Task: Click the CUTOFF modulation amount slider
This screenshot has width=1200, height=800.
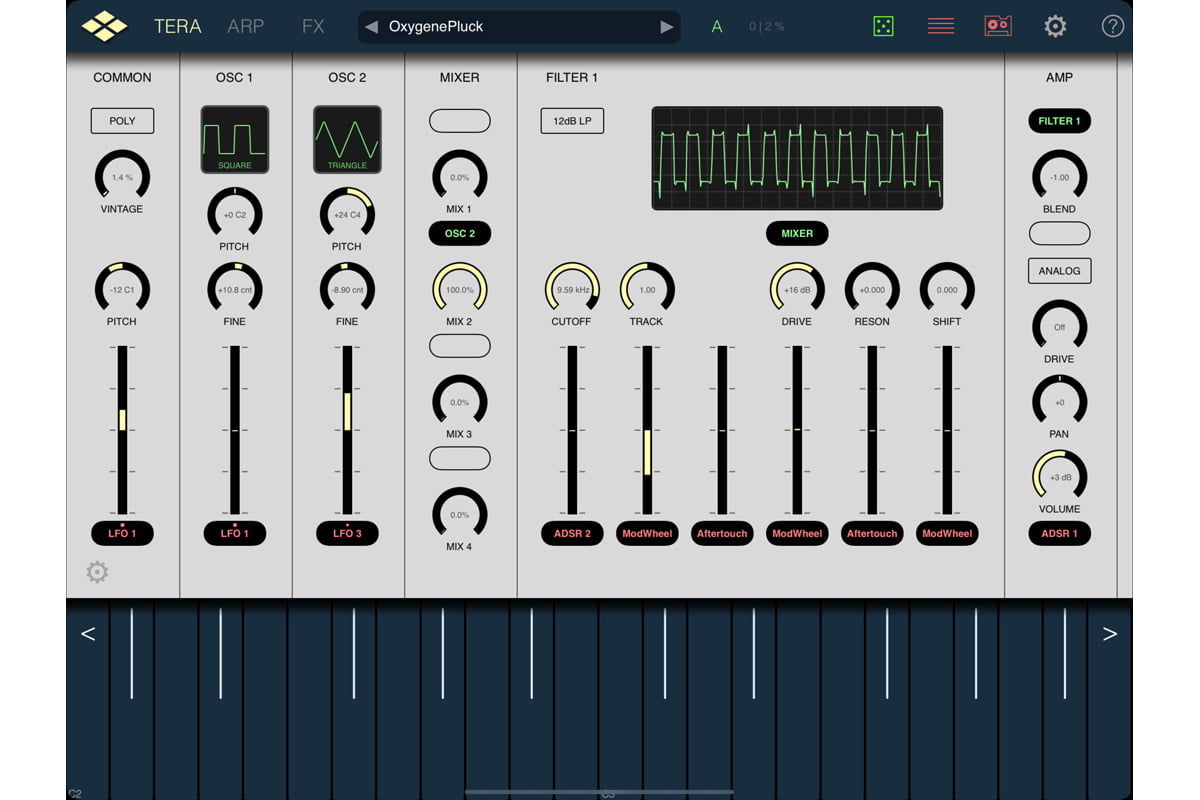Action: click(572, 430)
